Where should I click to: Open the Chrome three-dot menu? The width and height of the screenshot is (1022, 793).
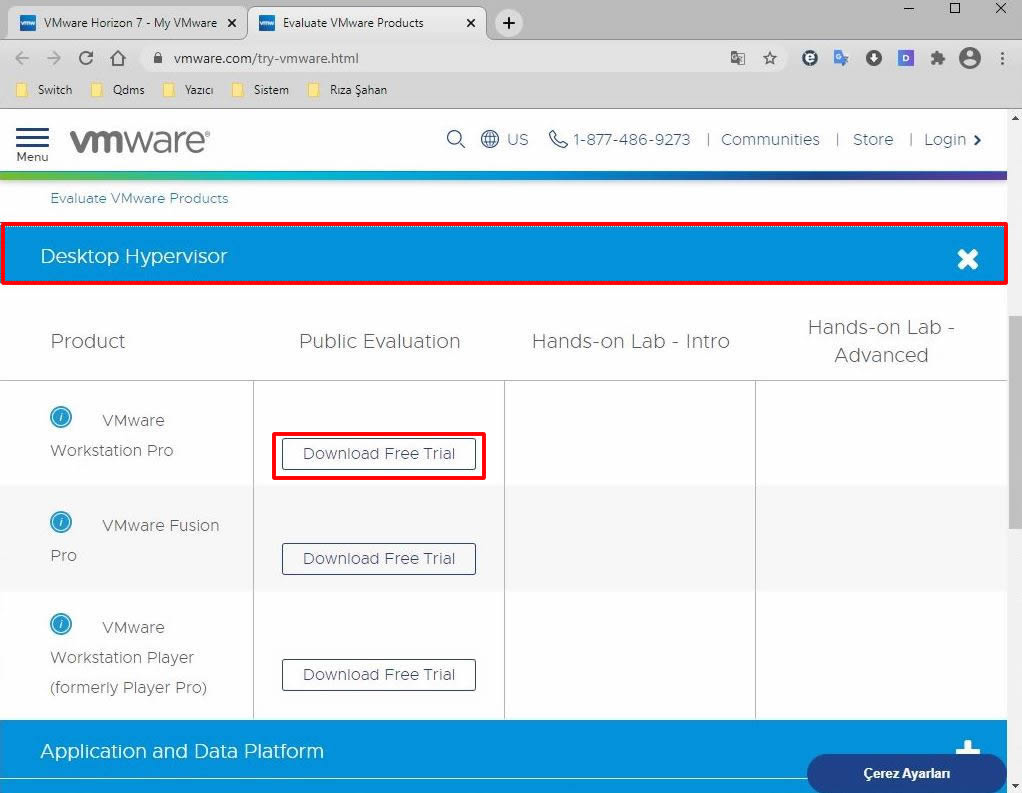(1002, 58)
